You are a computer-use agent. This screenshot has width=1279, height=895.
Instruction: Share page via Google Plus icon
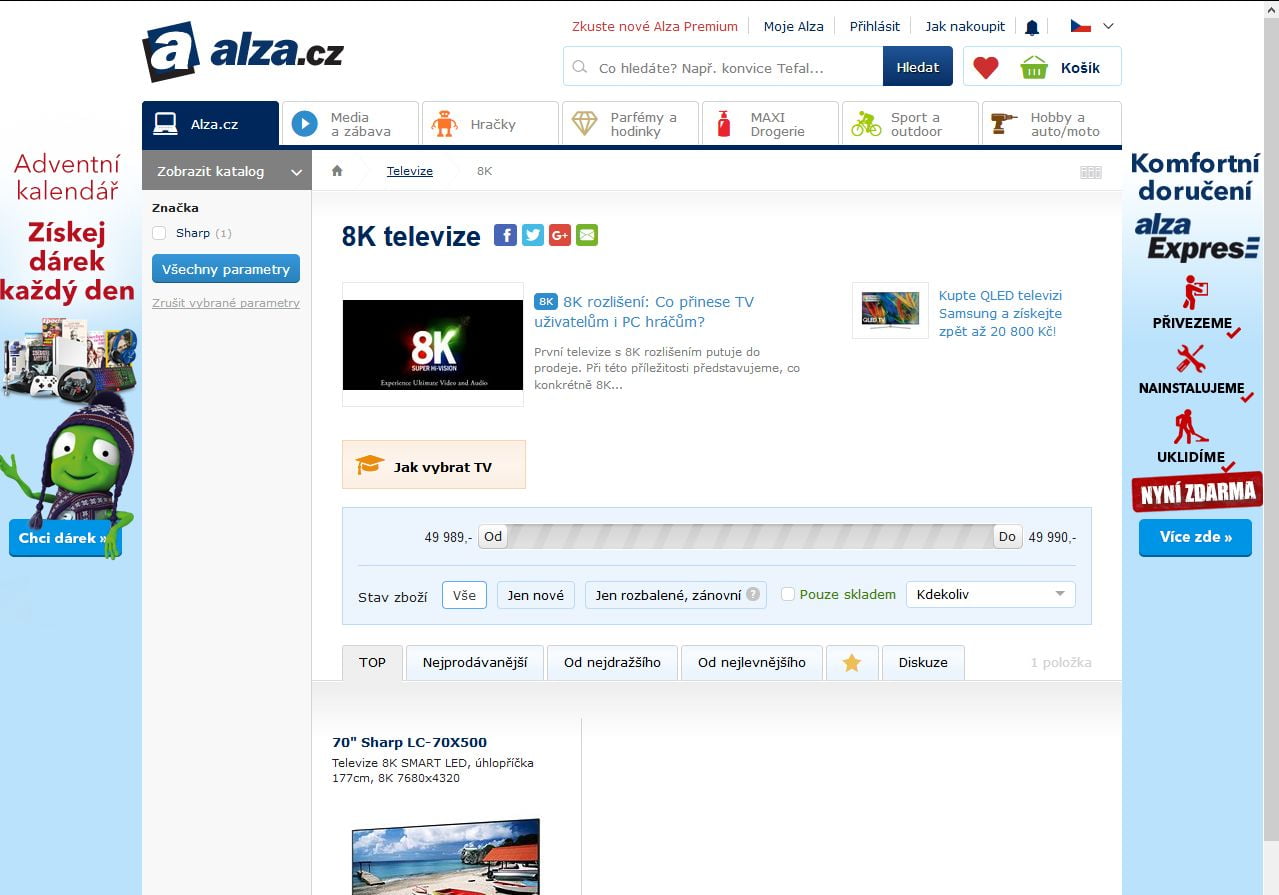[x=559, y=236]
